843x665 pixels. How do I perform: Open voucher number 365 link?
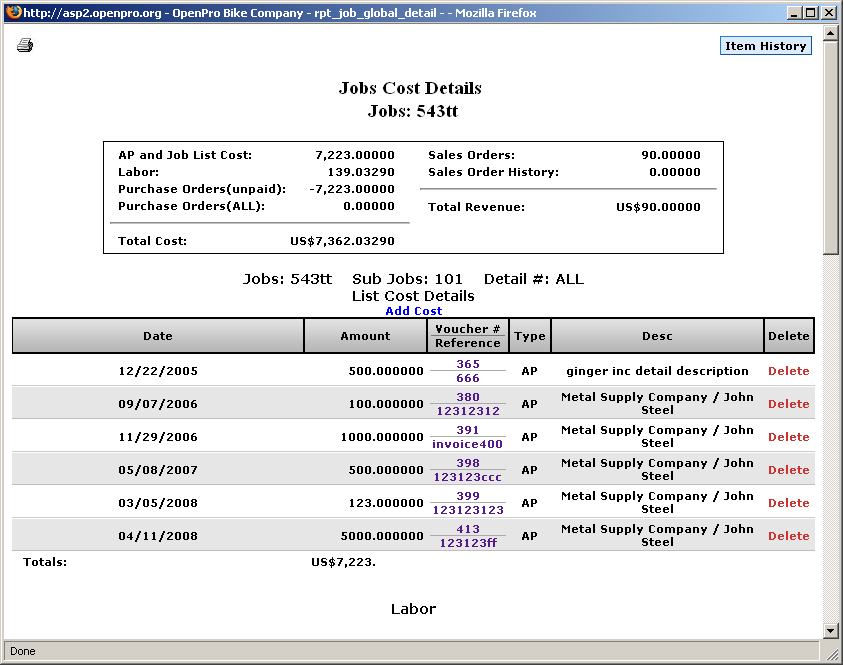click(467, 365)
